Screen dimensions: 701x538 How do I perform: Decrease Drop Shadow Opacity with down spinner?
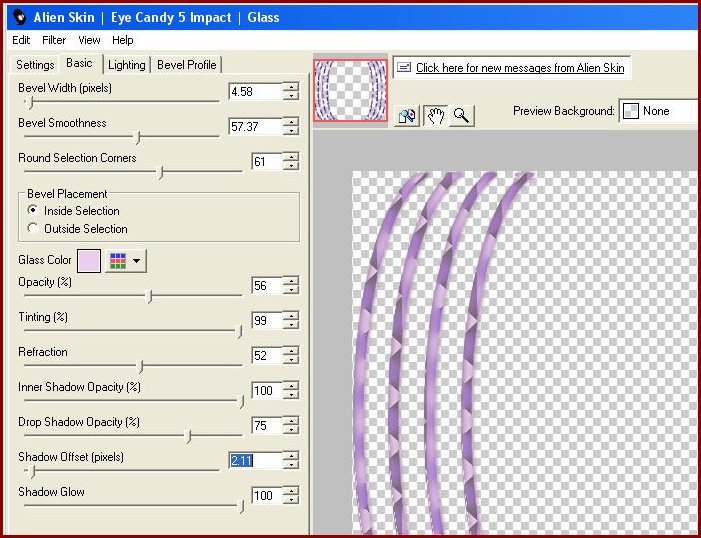click(291, 429)
